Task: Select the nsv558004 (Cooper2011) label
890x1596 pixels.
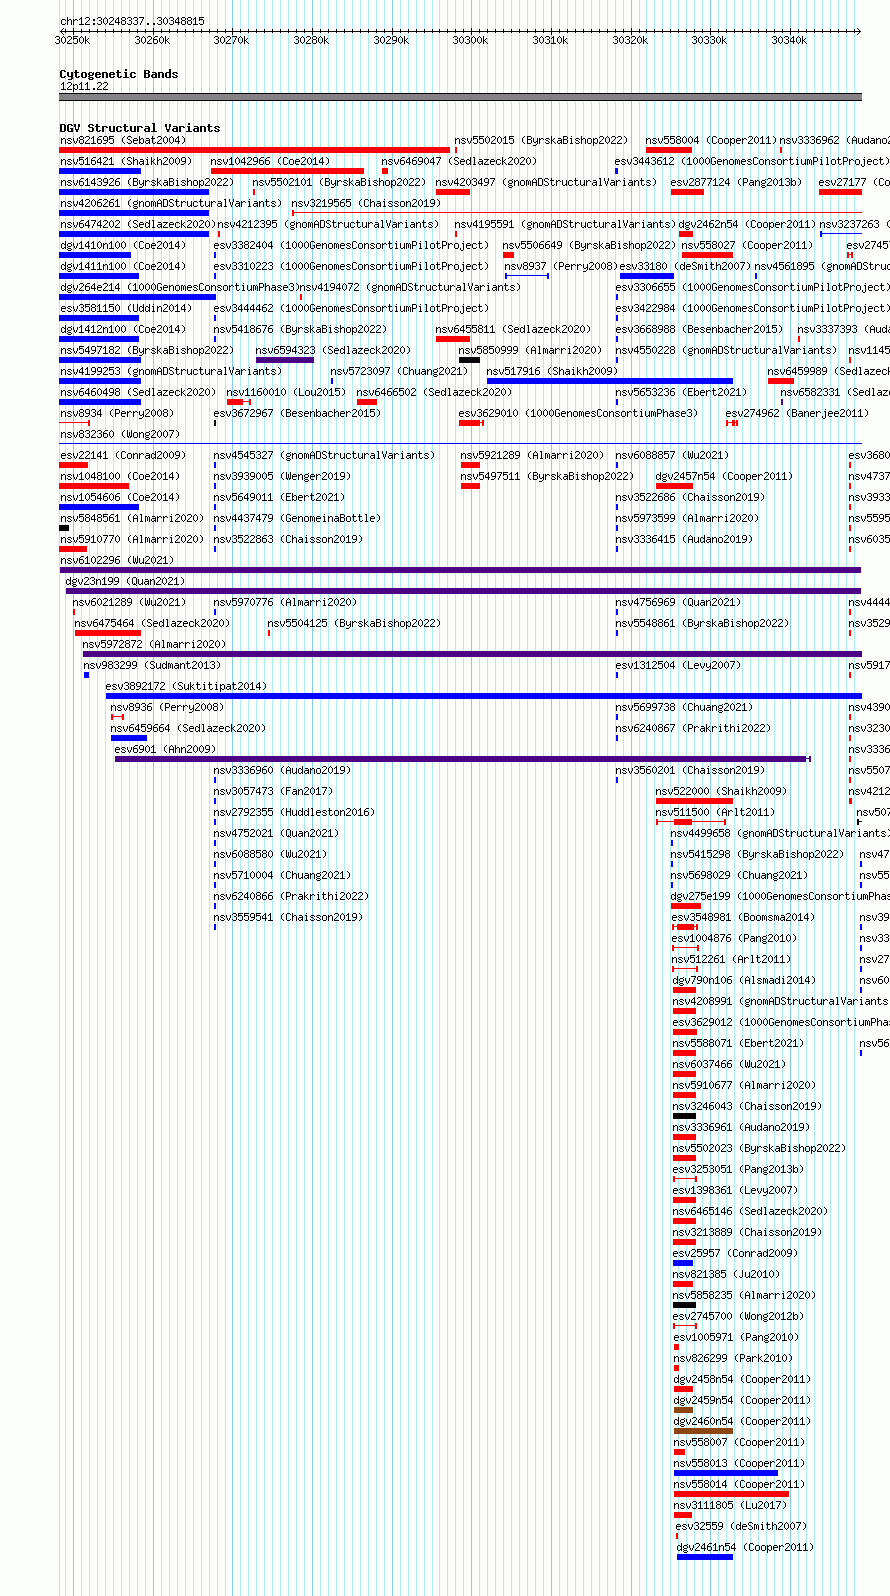Action: [x=711, y=140]
